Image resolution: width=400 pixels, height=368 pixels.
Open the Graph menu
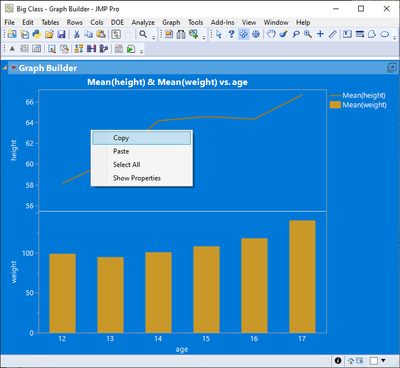point(171,22)
